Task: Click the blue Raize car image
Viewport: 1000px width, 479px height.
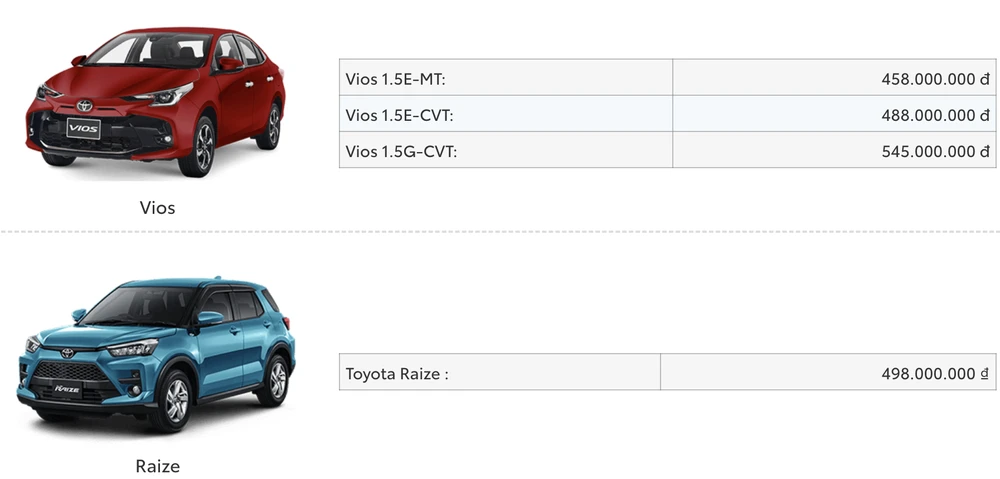Action: (157, 355)
